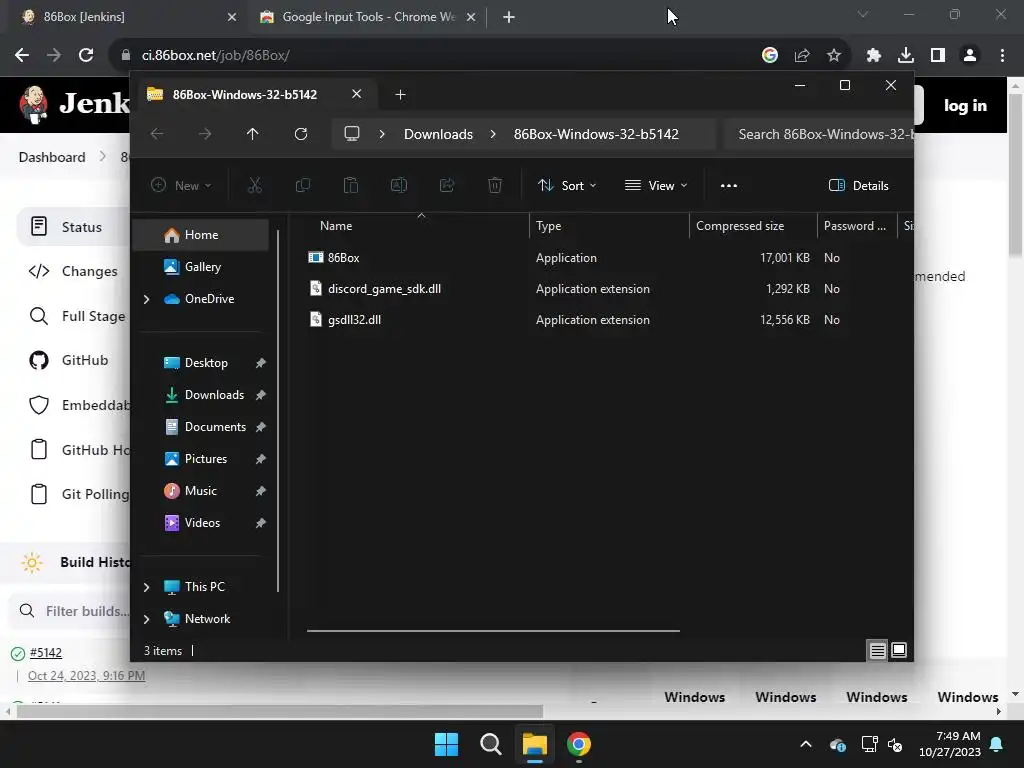Open pinned Music folder
This screenshot has height=768, width=1024.
coord(200,491)
